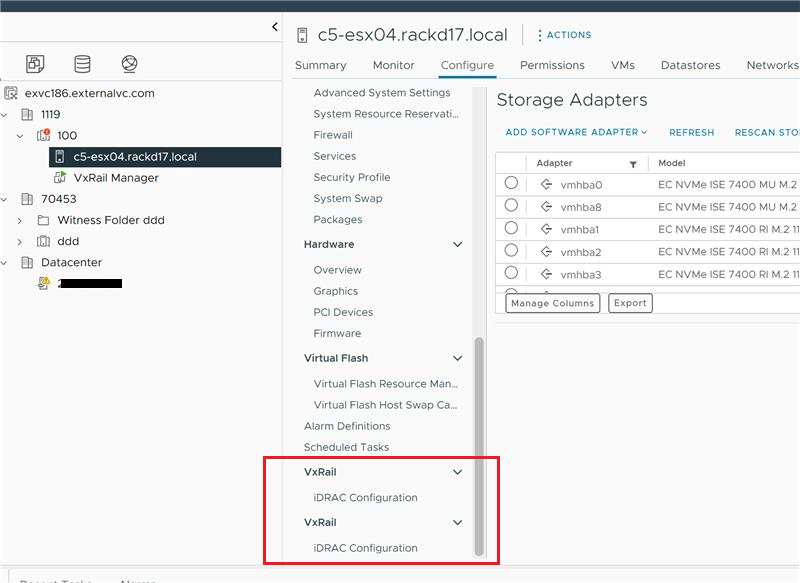Open the host's Datastores tab
Viewport: 800px width, 583px height.
click(690, 65)
